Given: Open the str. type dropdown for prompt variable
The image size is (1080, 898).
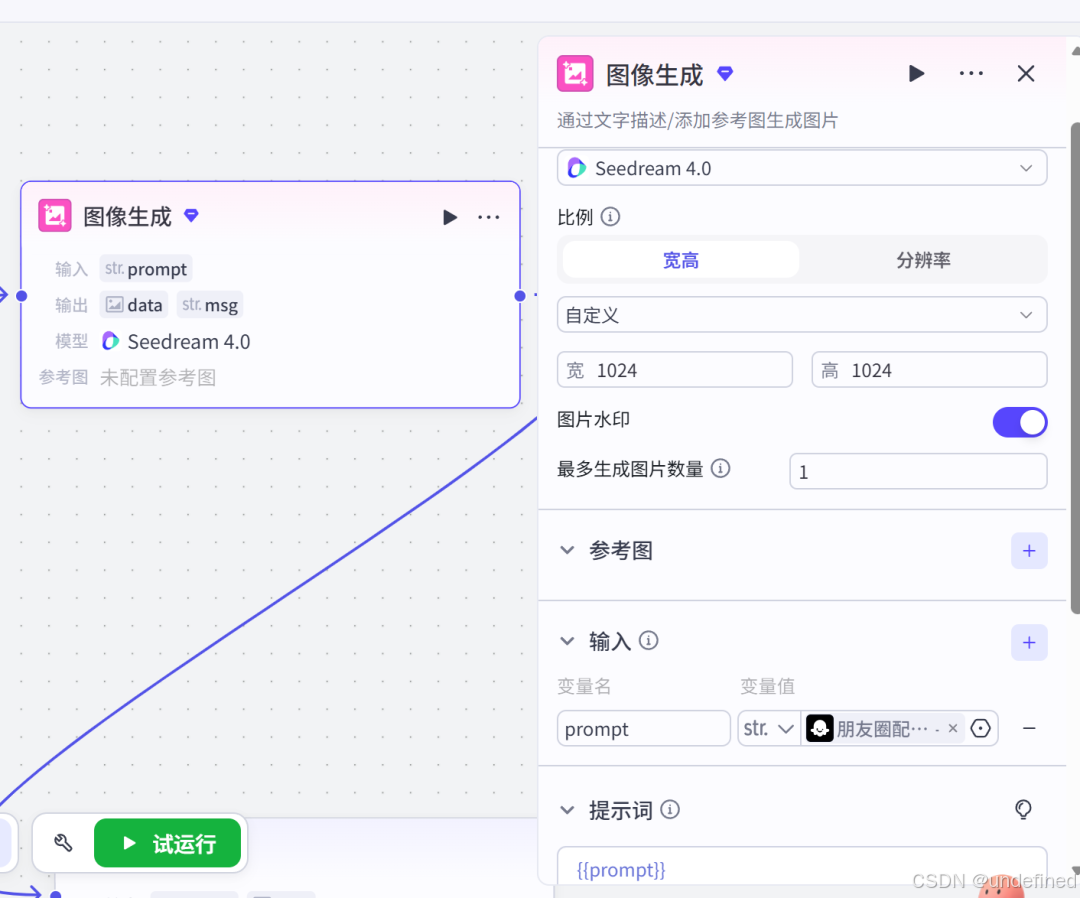Looking at the screenshot, I should [x=768, y=728].
